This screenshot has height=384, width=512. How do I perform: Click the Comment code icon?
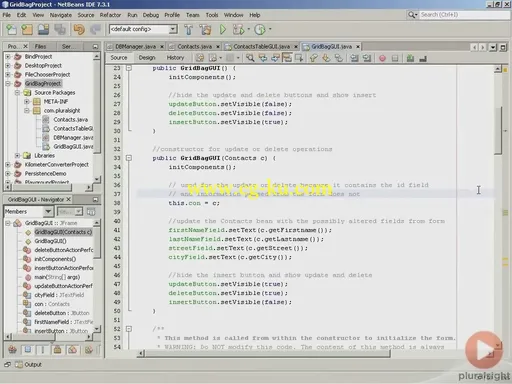[x=410, y=58]
